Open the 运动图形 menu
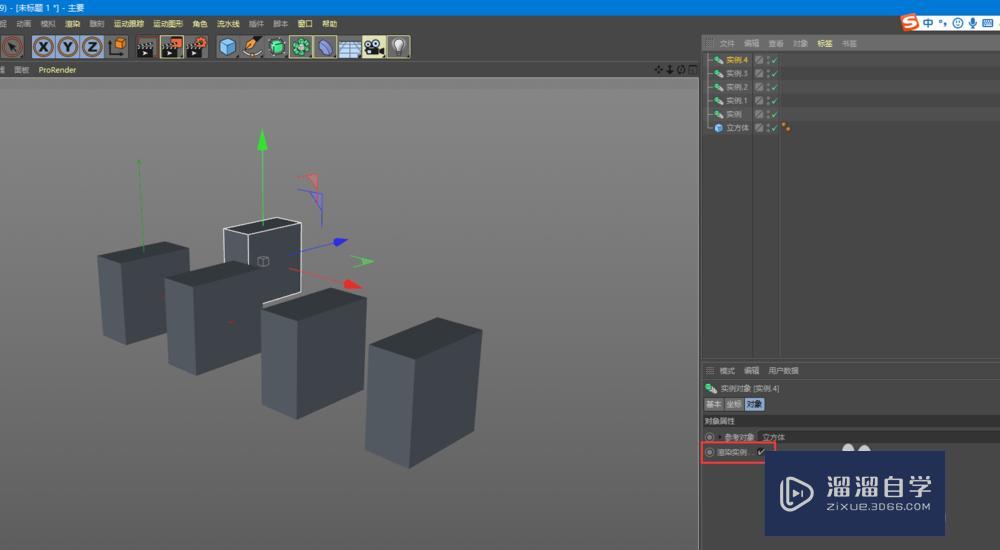 (x=168, y=24)
